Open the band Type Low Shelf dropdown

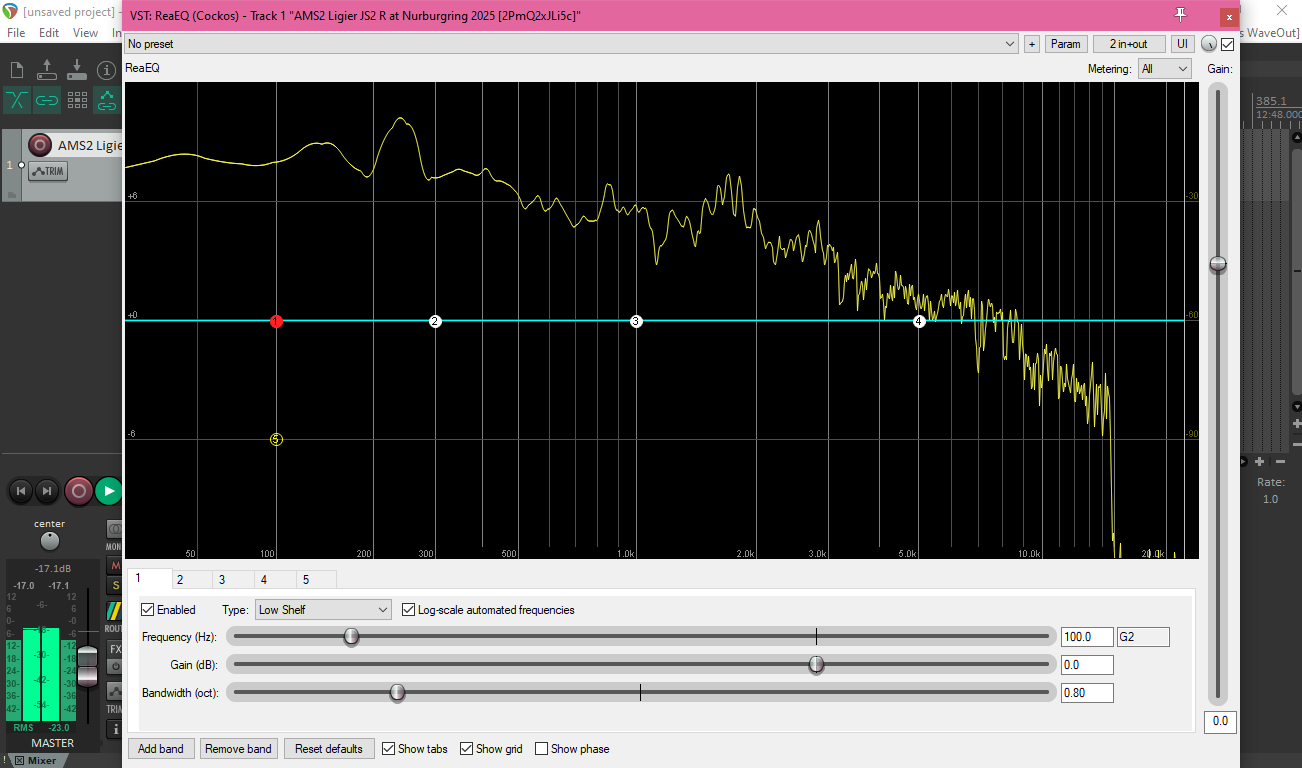pos(323,610)
